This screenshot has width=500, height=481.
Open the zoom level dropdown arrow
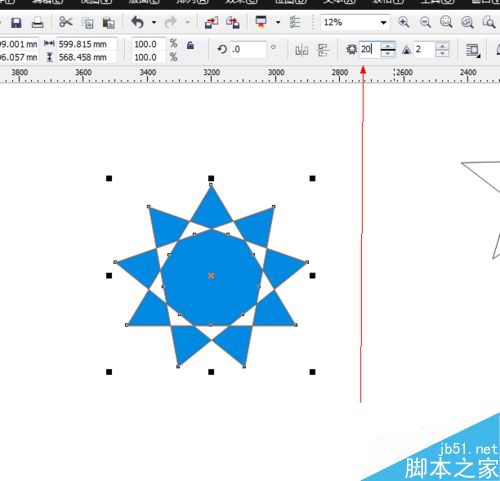tap(383, 23)
